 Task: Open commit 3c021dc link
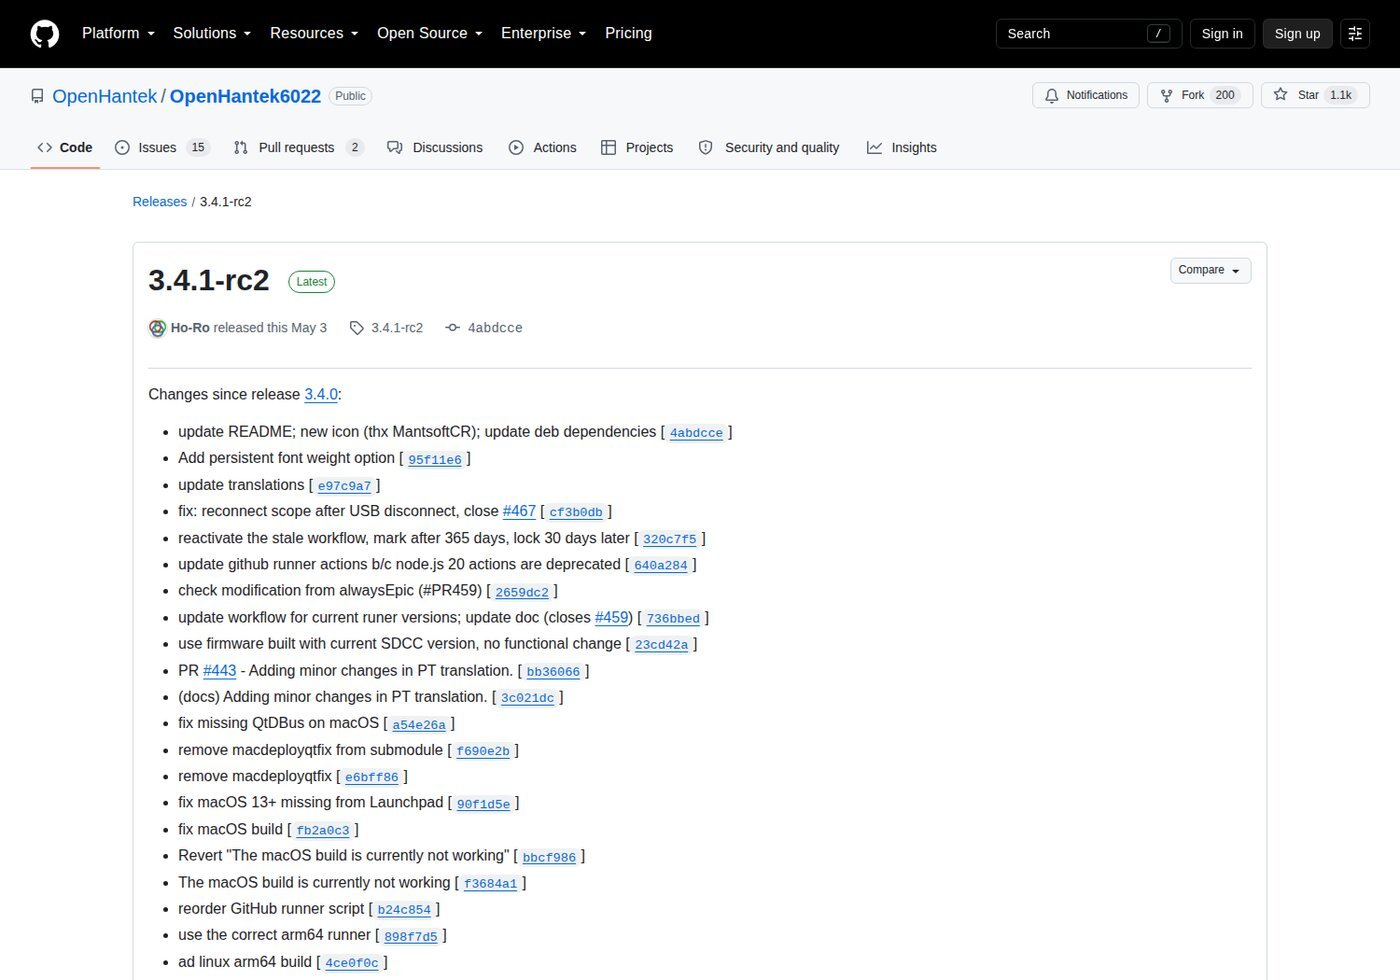(x=527, y=698)
